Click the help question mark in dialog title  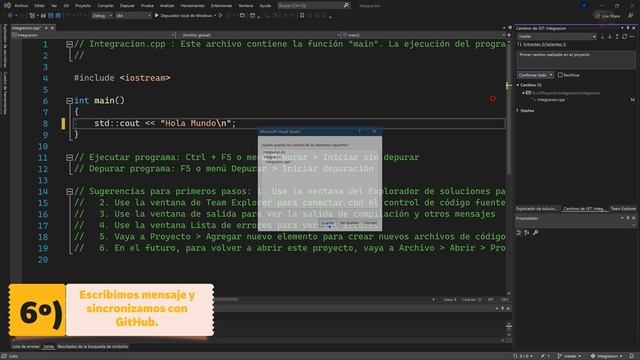coord(360,131)
